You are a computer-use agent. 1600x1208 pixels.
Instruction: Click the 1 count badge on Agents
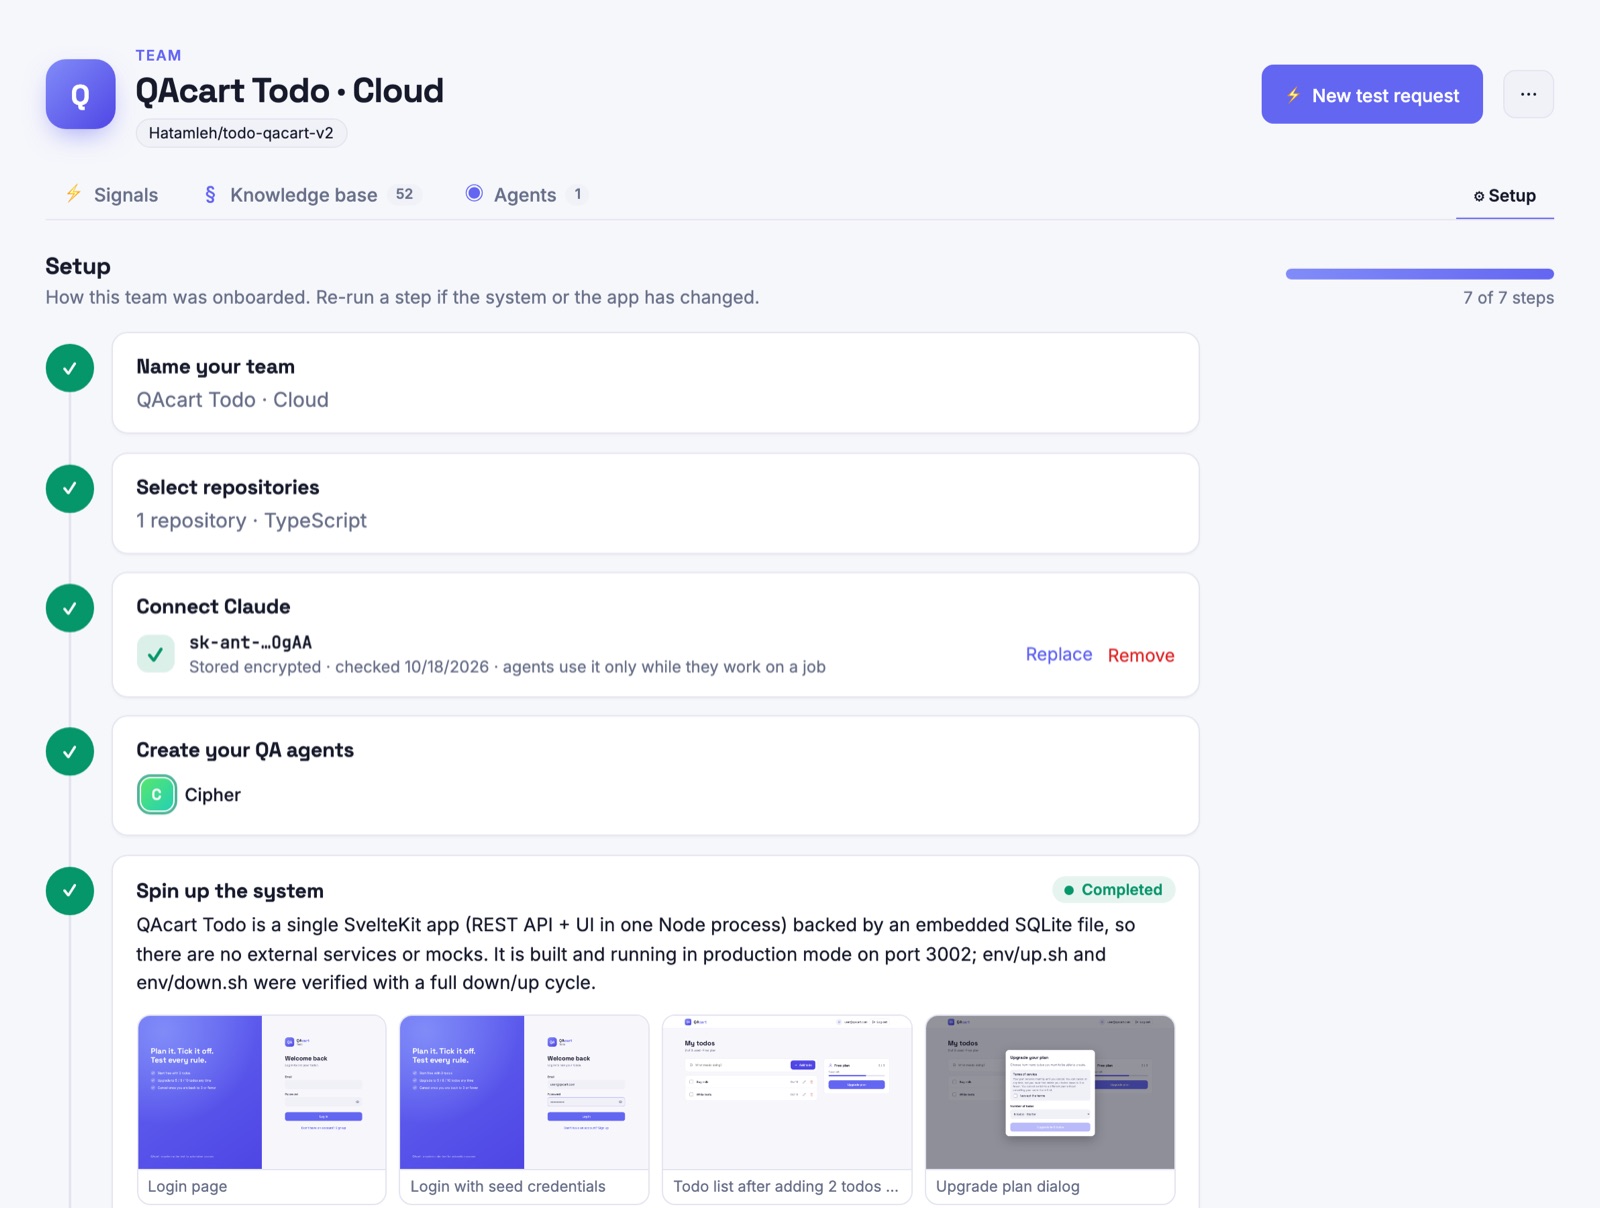tap(577, 194)
